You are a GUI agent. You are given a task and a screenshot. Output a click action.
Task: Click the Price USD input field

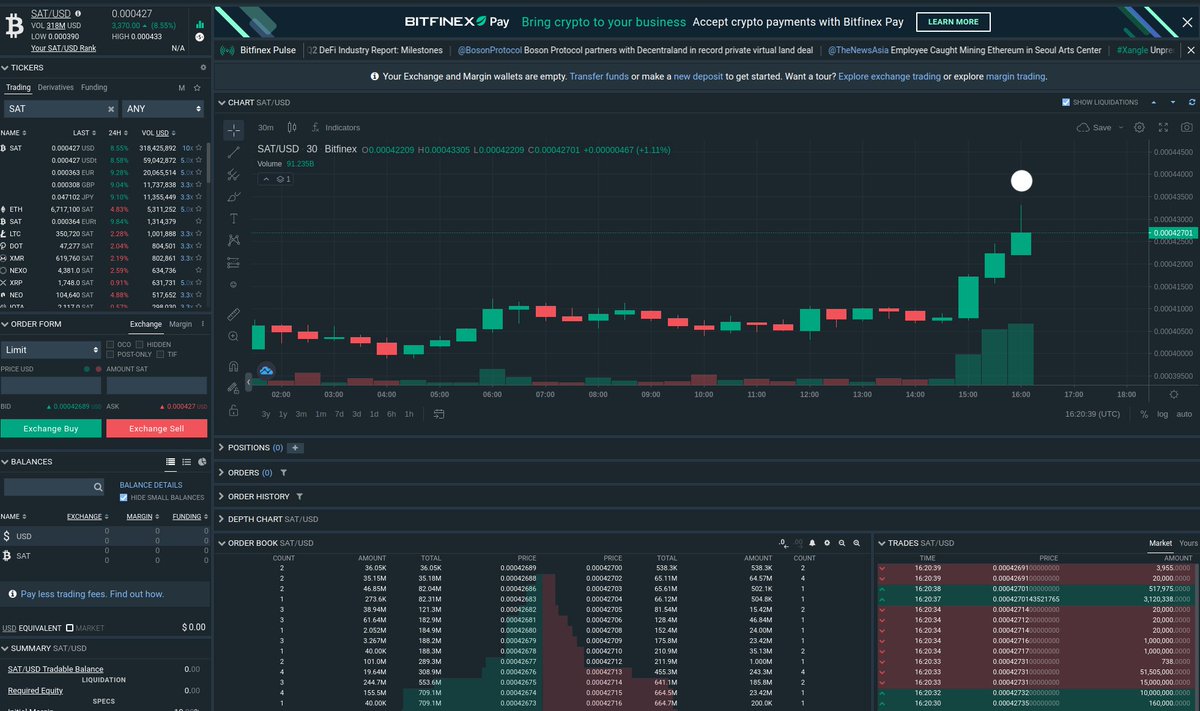[50, 385]
